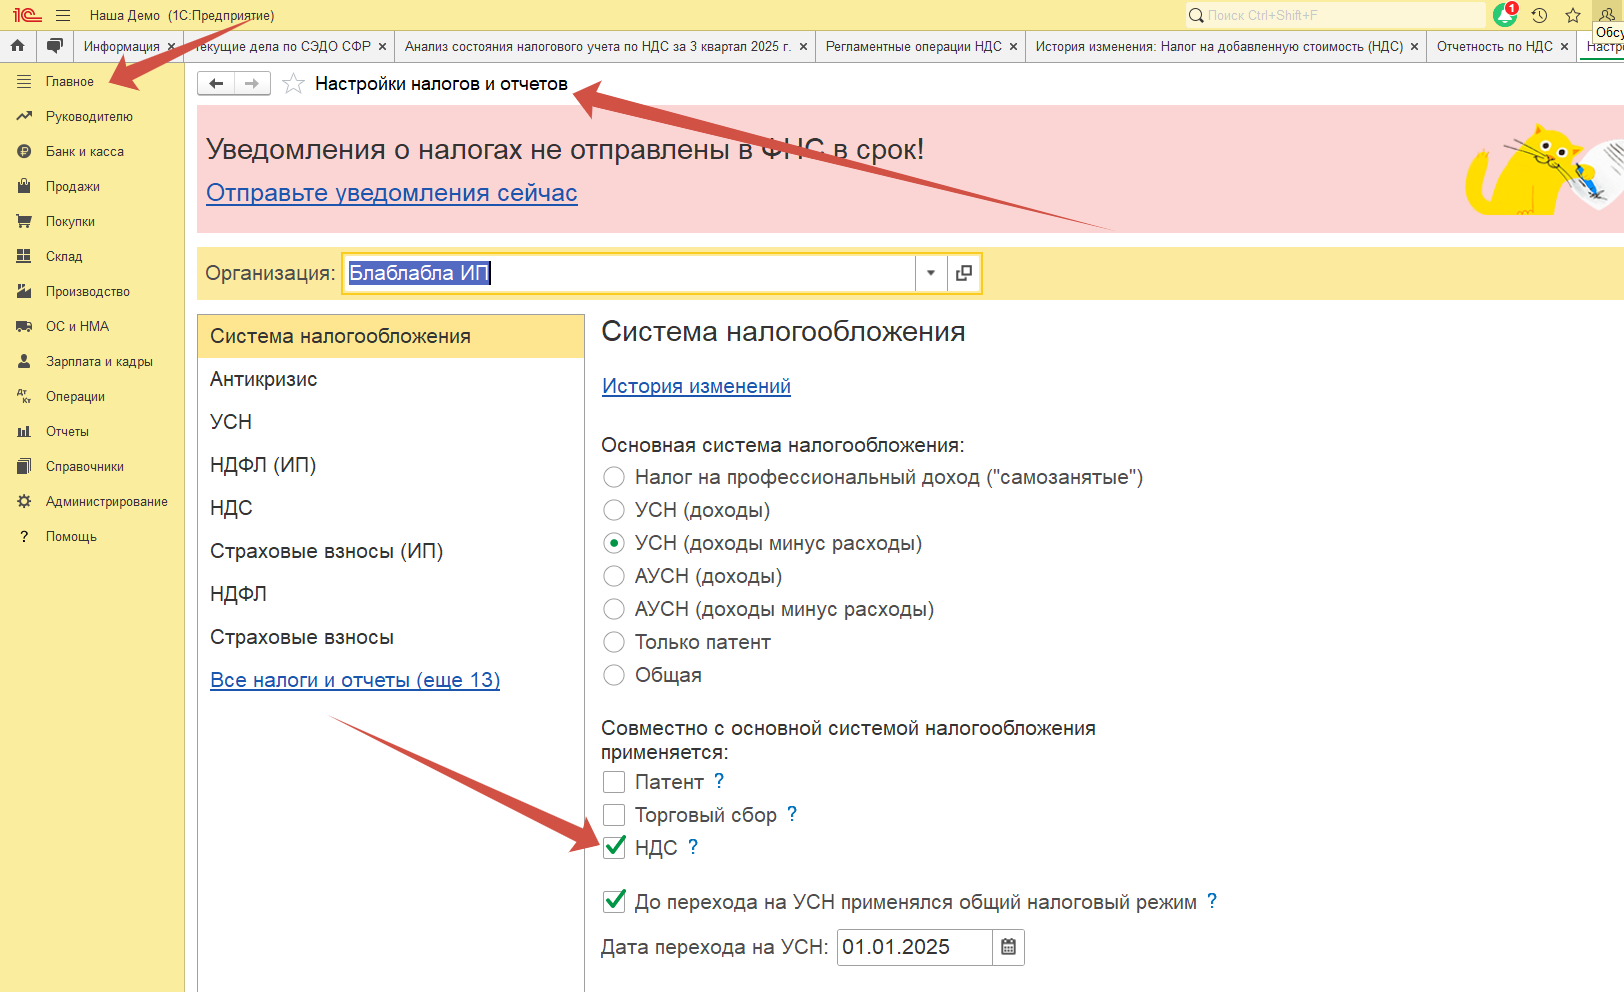Select the Общая tax system radio button
Screen dimensions: 1624x992
coord(614,675)
